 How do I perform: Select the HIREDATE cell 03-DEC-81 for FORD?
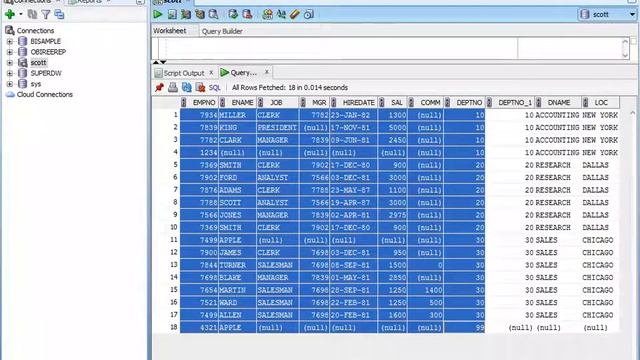(x=353, y=178)
